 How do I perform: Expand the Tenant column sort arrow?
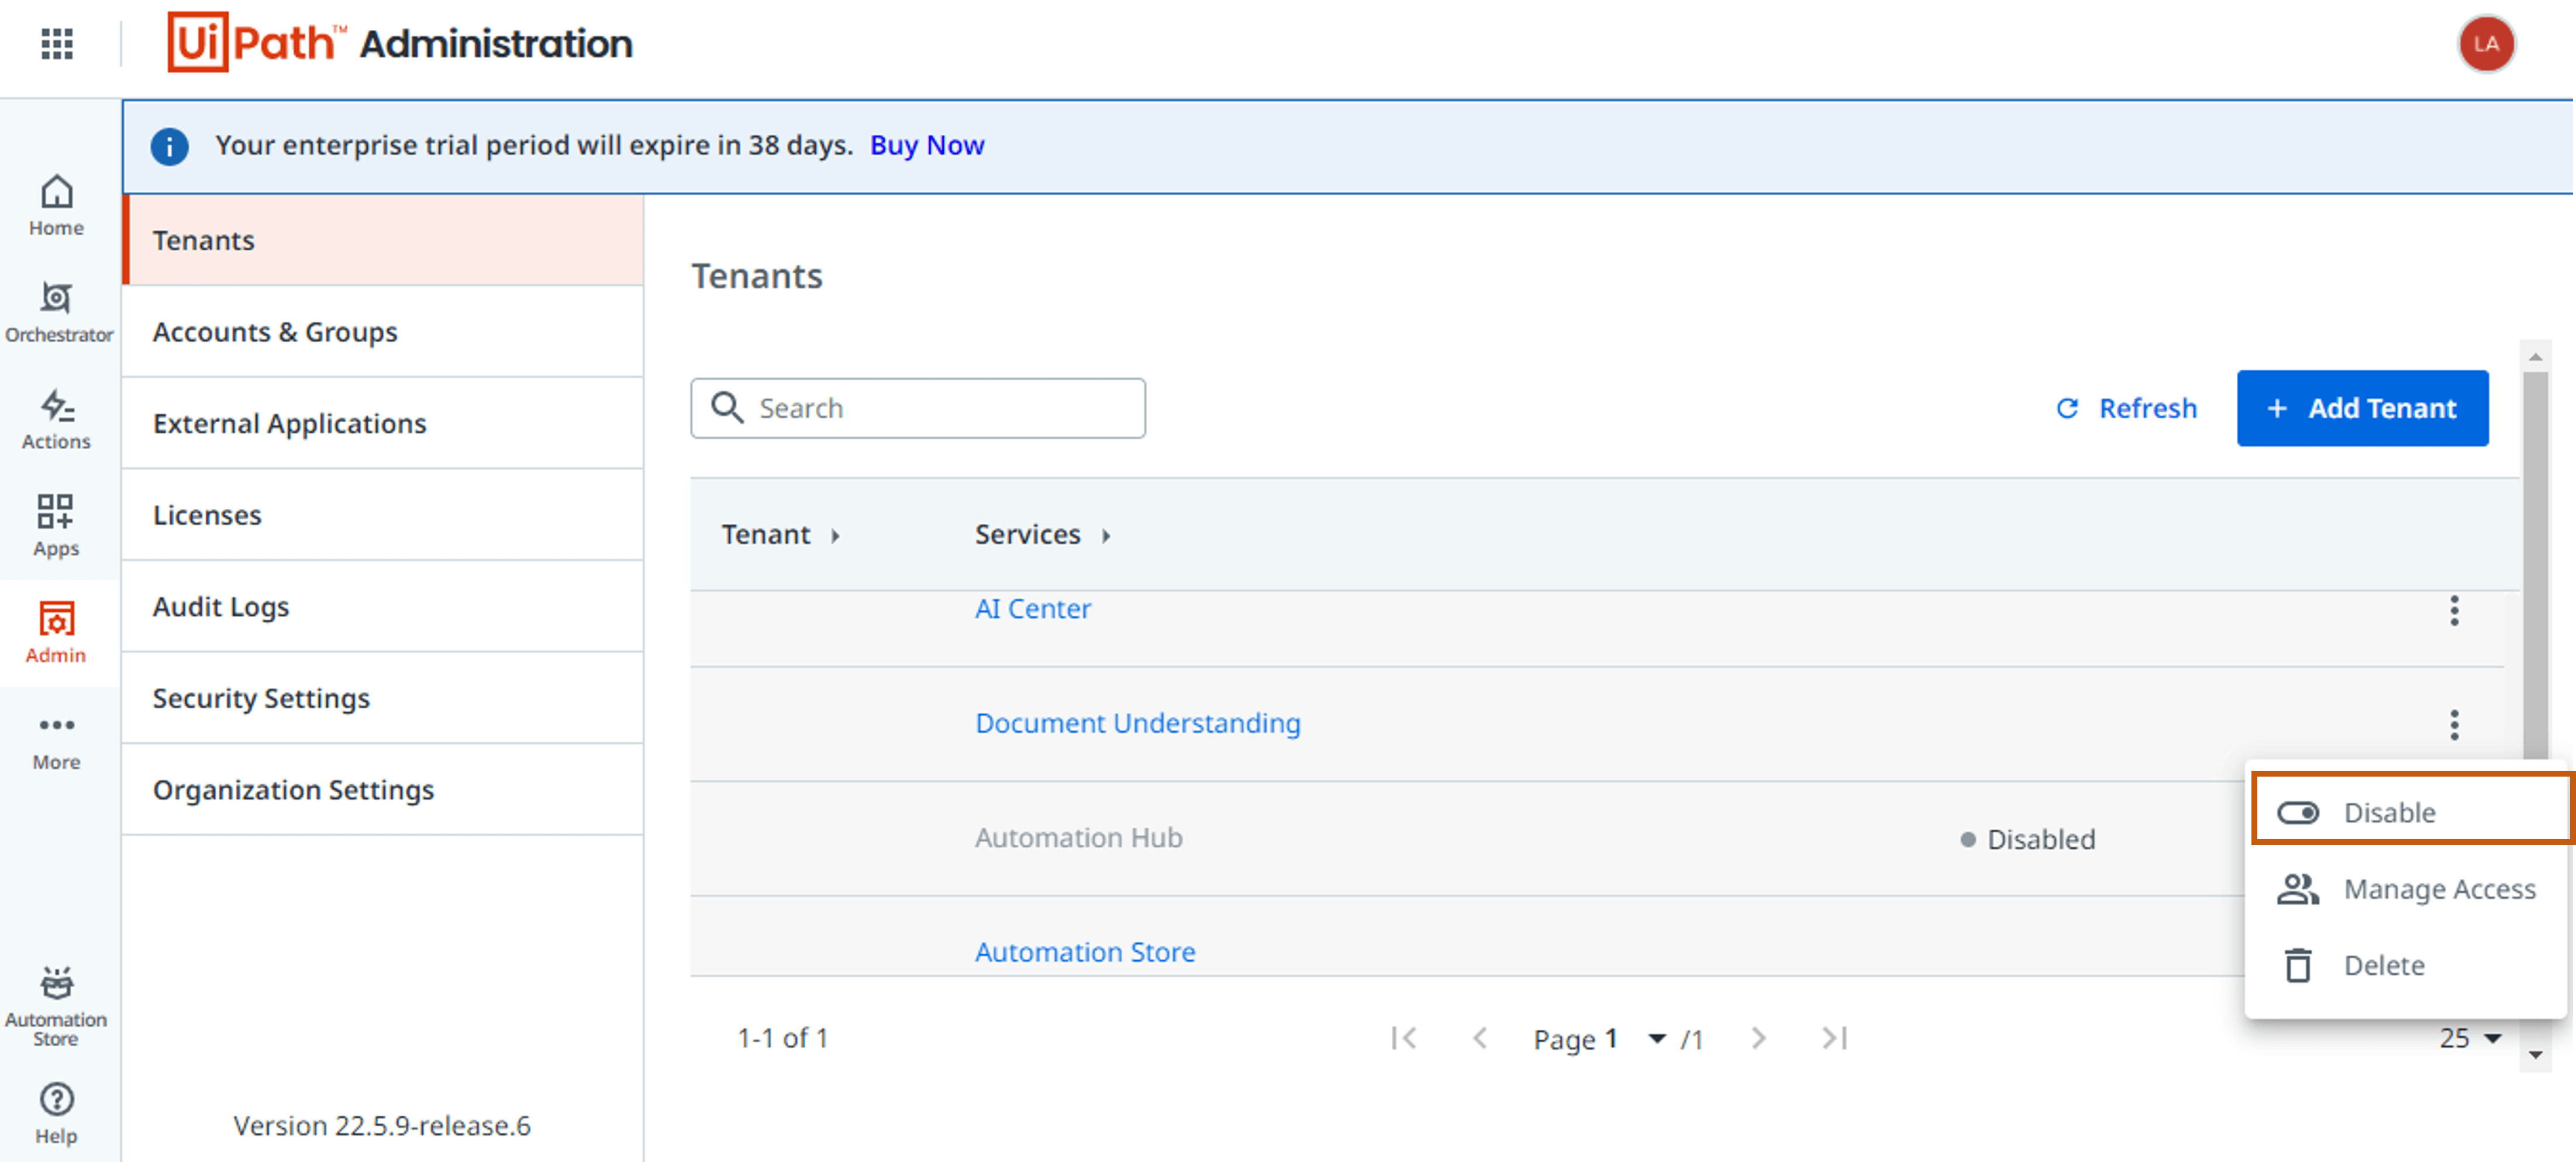pyautogui.click(x=835, y=536)
